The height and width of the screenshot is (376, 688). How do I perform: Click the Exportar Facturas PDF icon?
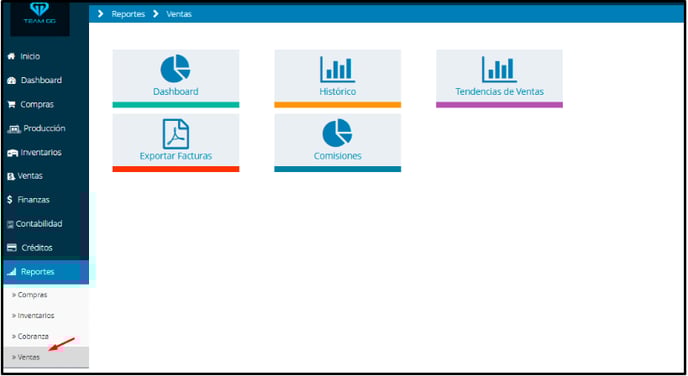[176, 134]
